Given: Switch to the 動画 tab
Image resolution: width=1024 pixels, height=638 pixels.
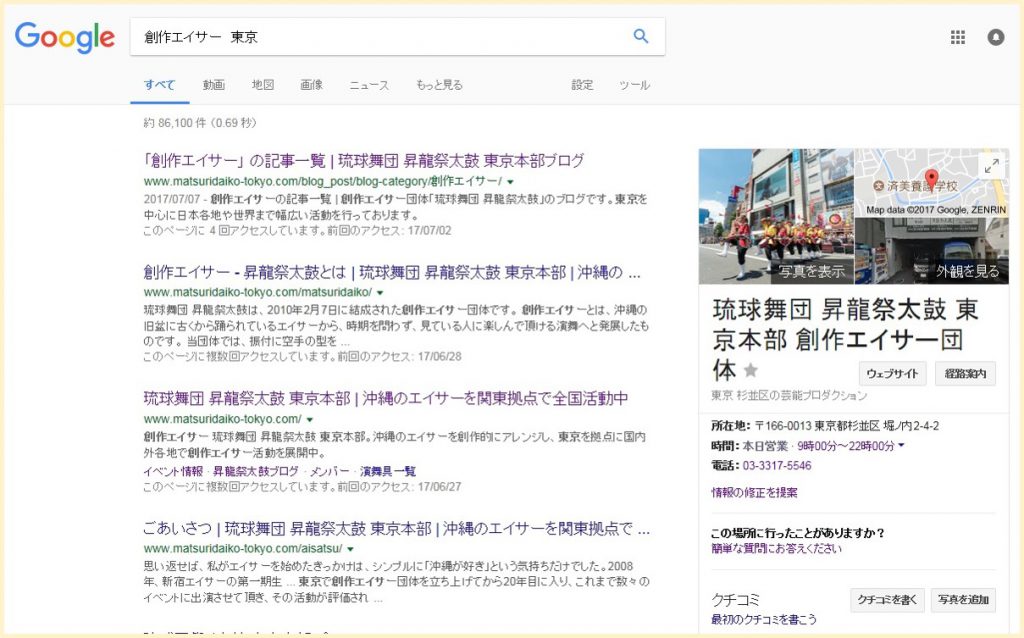Looking at the screenshot, I should pyautogui.click(x=214, y=85).
